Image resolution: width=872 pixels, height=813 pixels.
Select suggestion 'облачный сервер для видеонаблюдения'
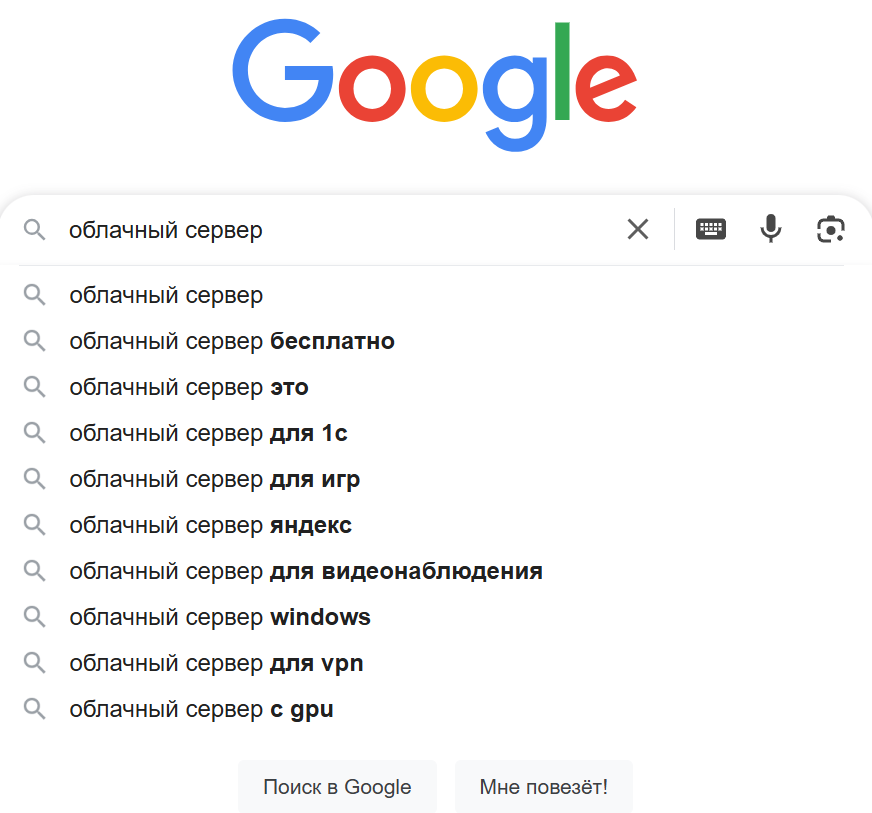click(305, 571)
